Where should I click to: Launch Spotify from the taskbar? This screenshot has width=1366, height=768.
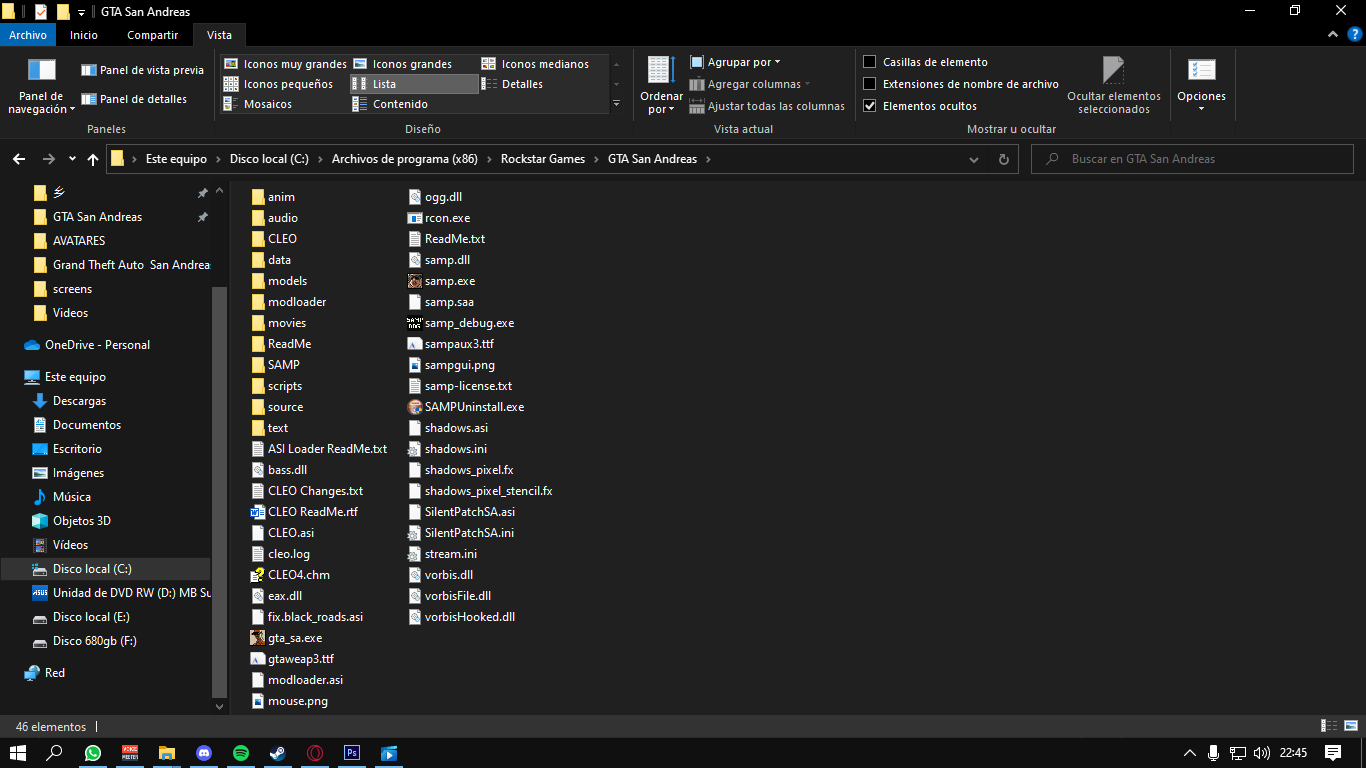tap(241, 753)
